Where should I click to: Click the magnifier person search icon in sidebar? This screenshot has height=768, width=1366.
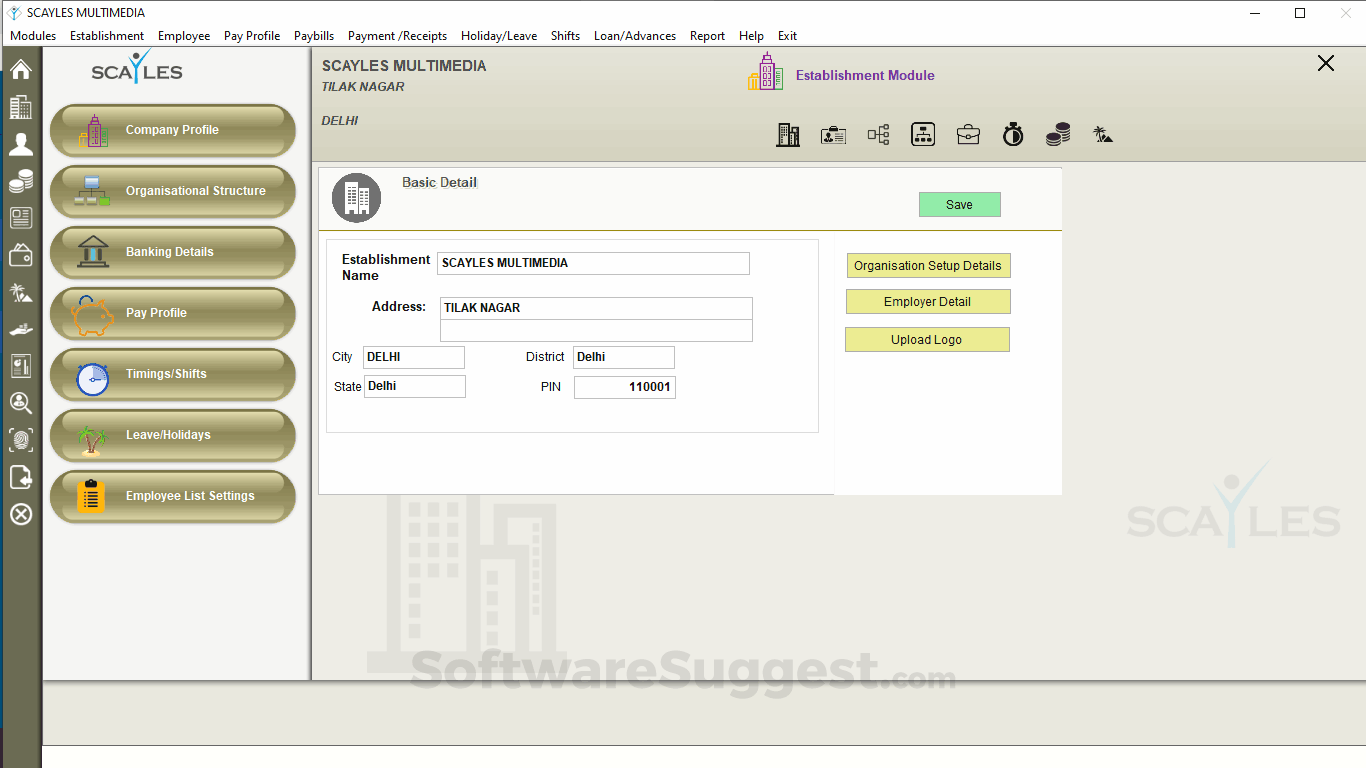[21, 403]
